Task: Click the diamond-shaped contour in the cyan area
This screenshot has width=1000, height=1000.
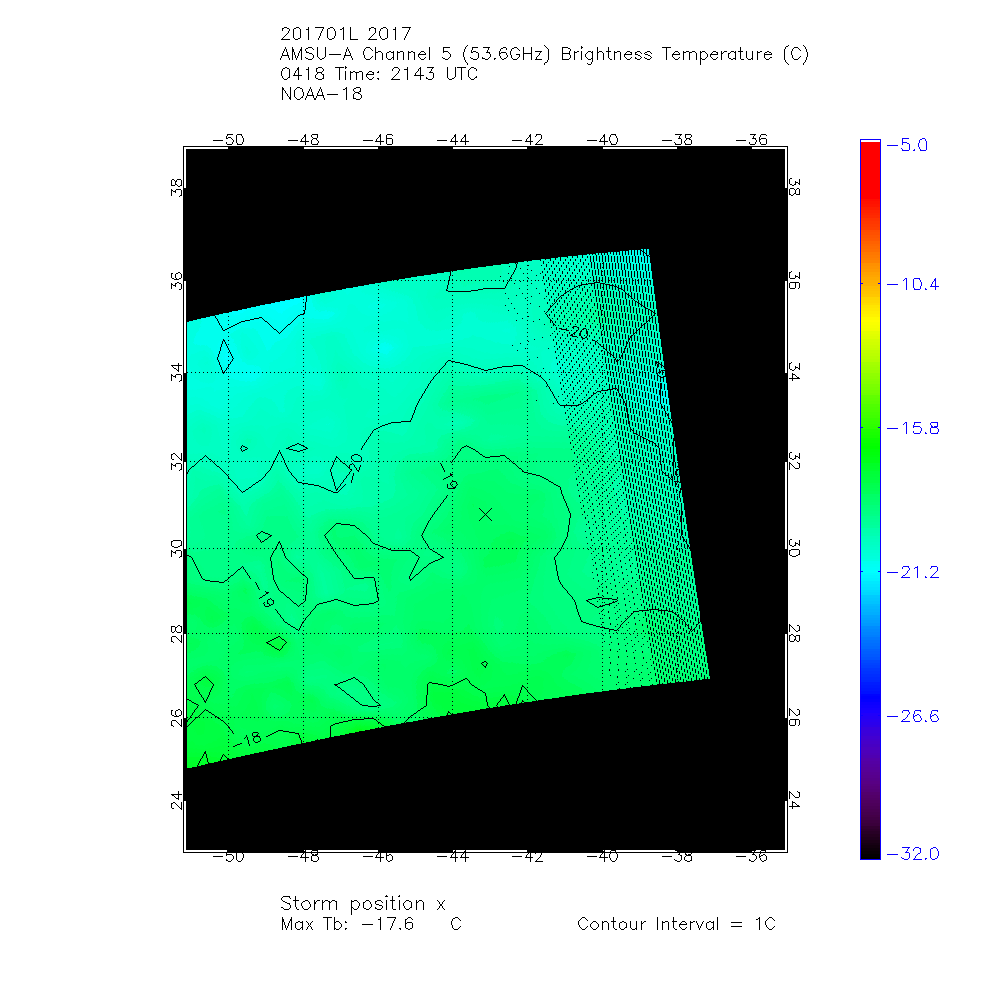Action: [225, 355]
